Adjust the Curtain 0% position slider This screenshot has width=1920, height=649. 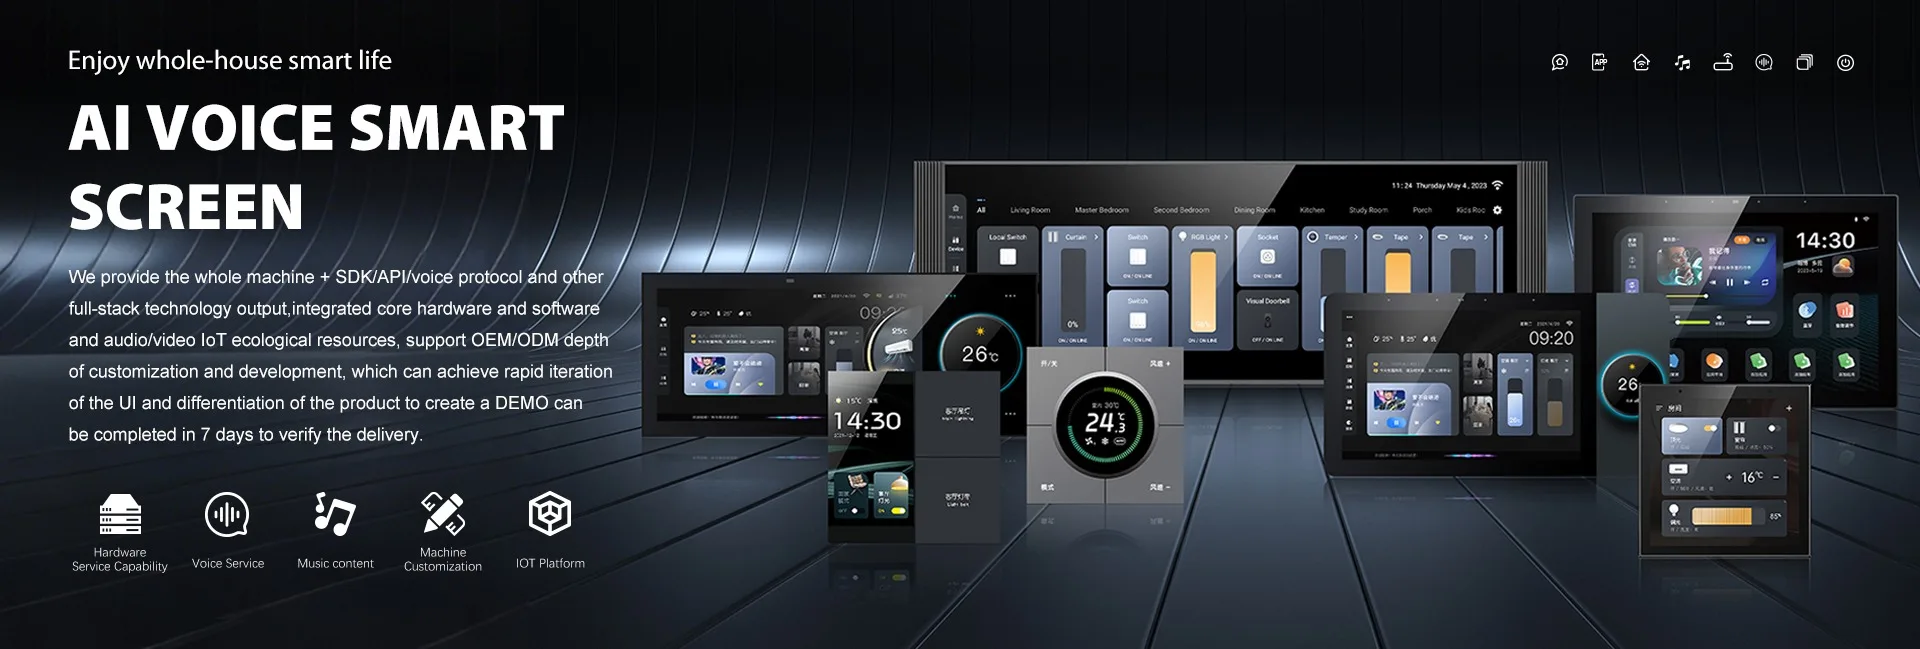[x=1073, y=291]
